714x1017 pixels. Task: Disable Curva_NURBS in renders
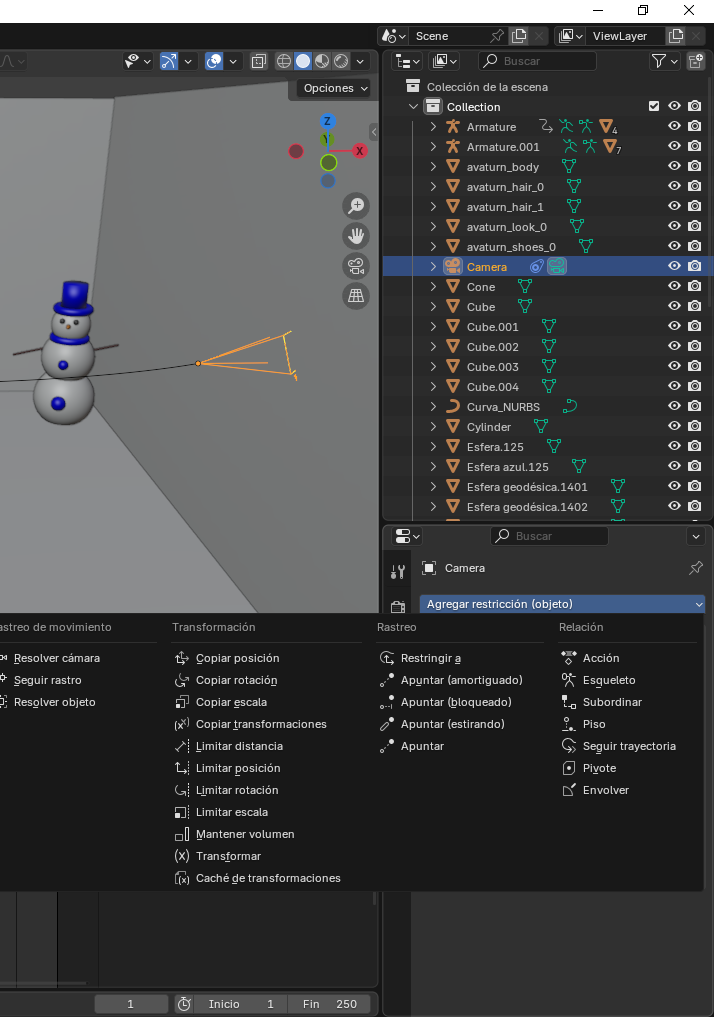(x=695, y=406)
